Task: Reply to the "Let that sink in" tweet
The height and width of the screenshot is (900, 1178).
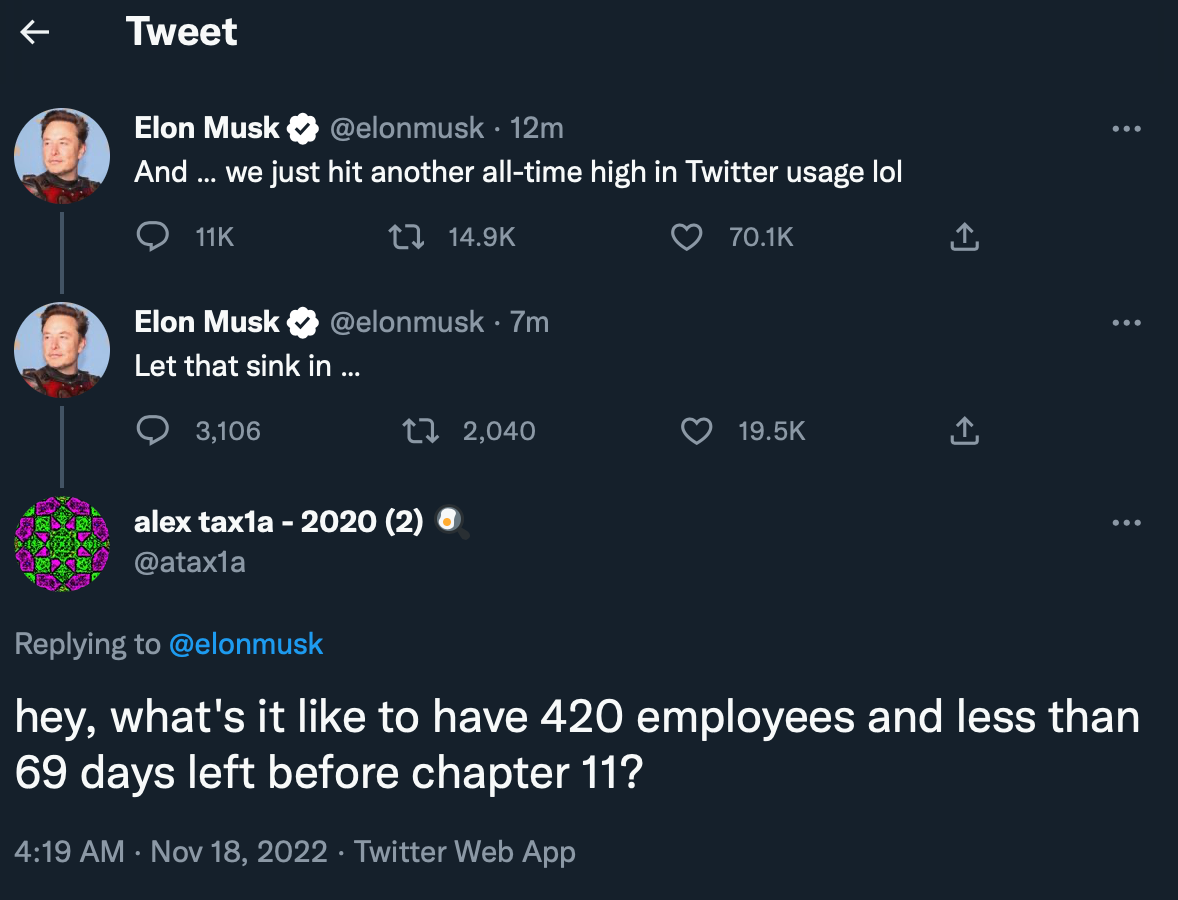Action: point(152,431)
